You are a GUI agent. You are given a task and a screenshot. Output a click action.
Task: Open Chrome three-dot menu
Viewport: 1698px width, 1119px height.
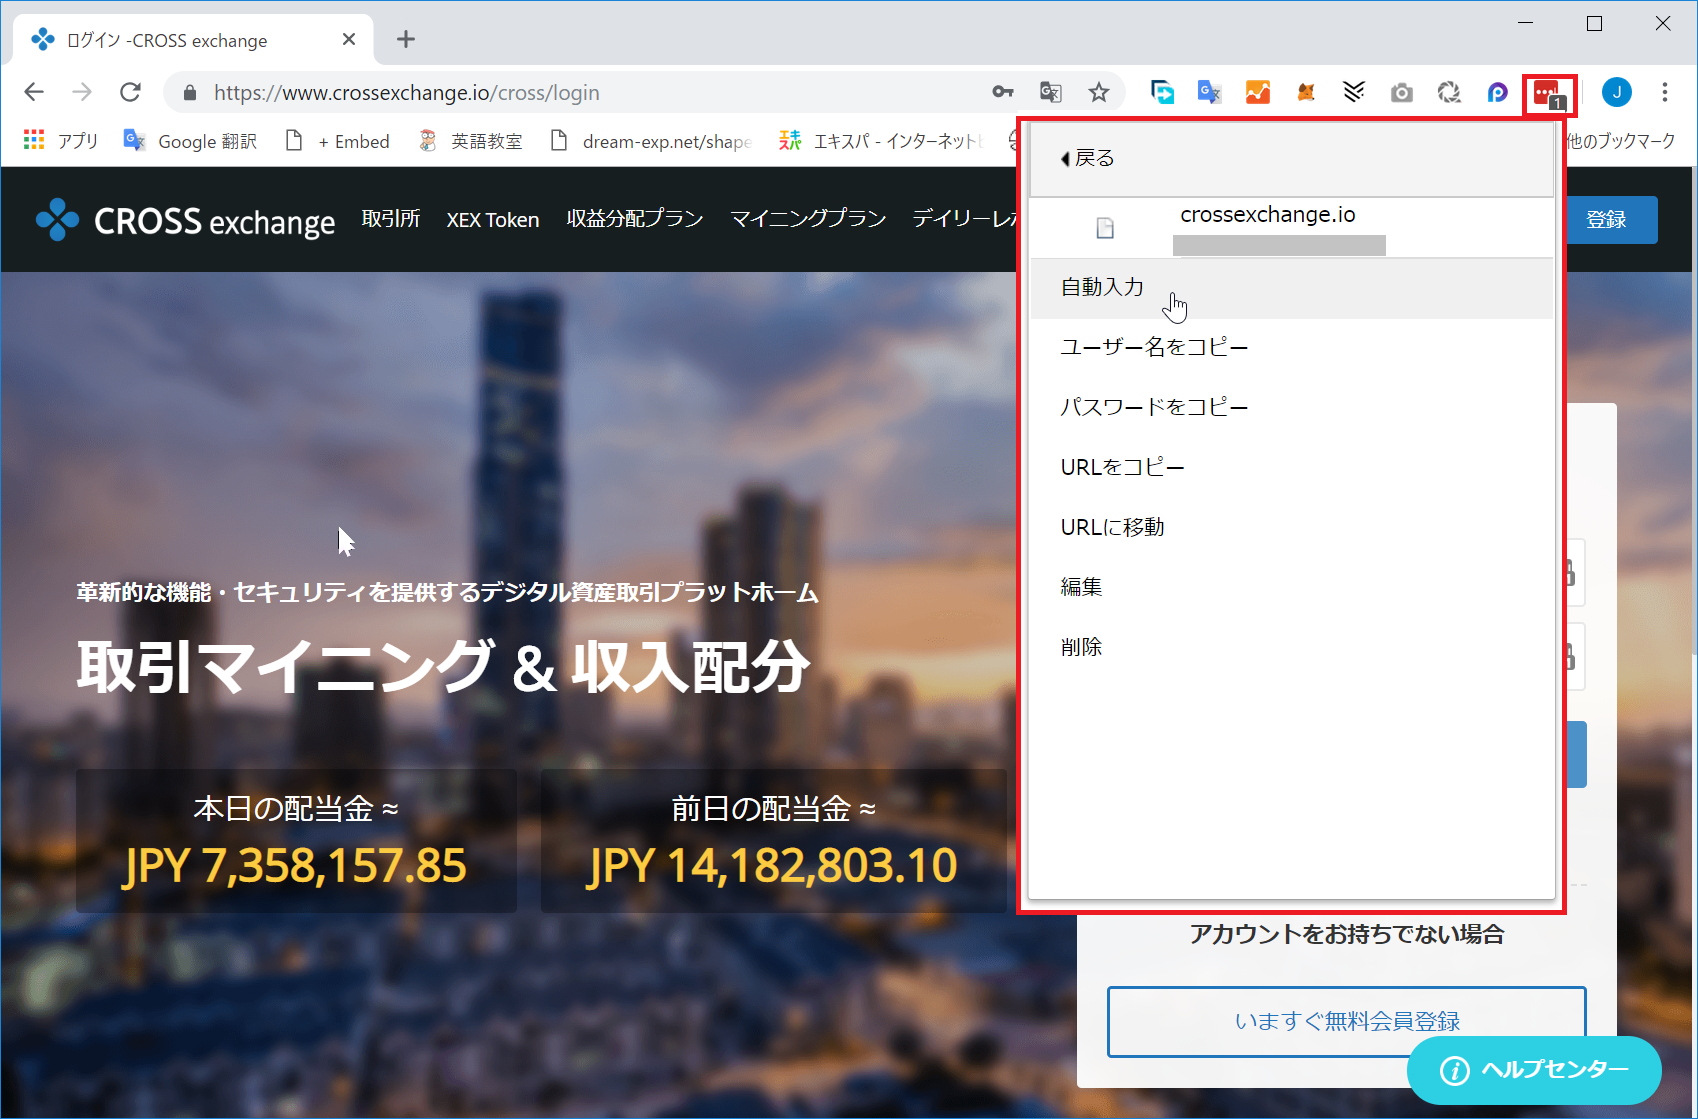tap(1665, 92)
